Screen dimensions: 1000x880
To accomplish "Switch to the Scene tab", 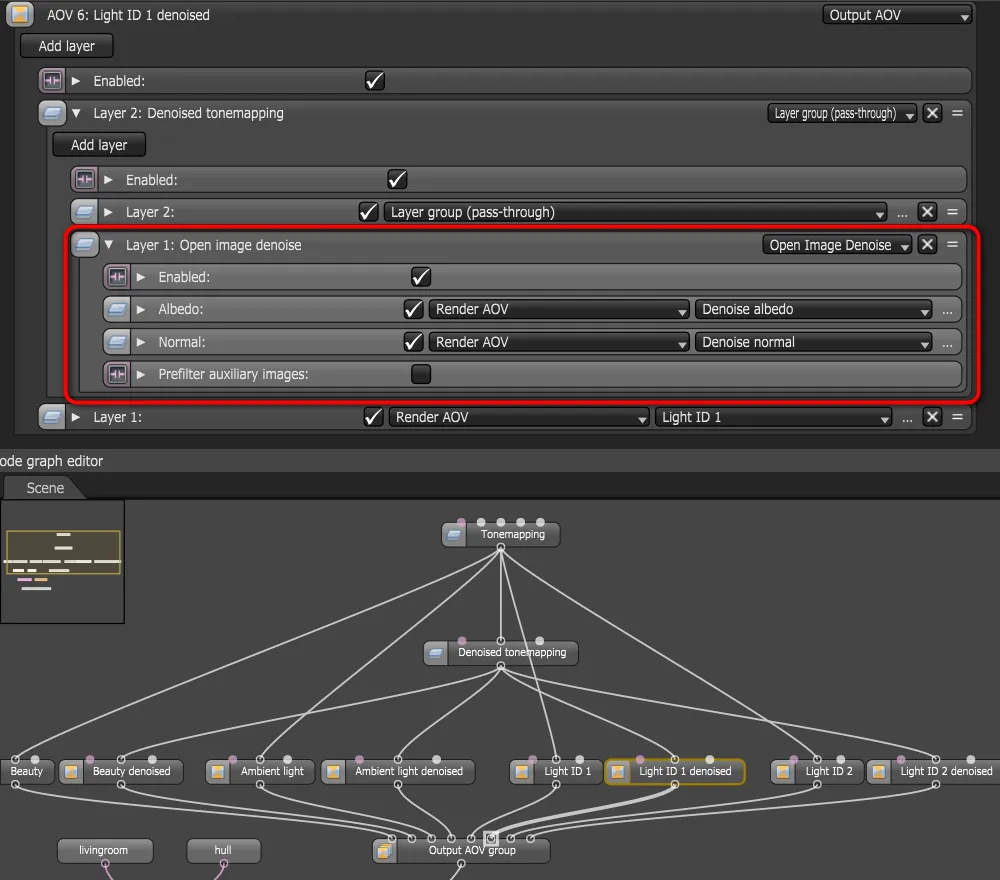I will [45, 488].
